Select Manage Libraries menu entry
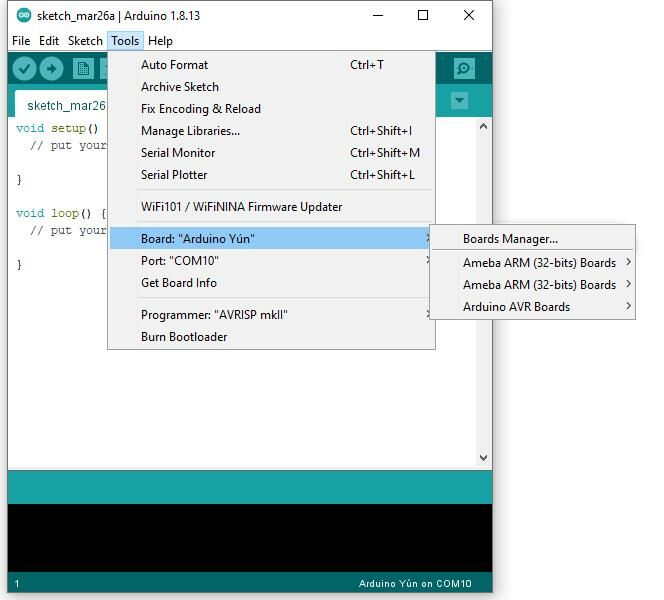 (190, 131)
